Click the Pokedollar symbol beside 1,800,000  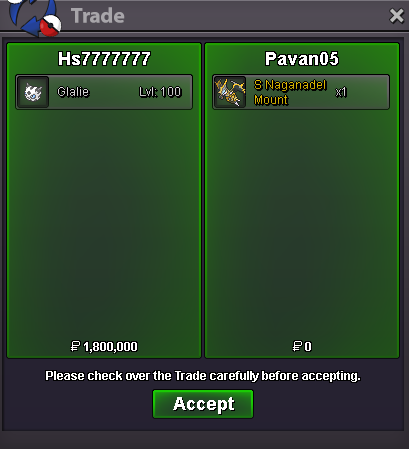[75, 346]
